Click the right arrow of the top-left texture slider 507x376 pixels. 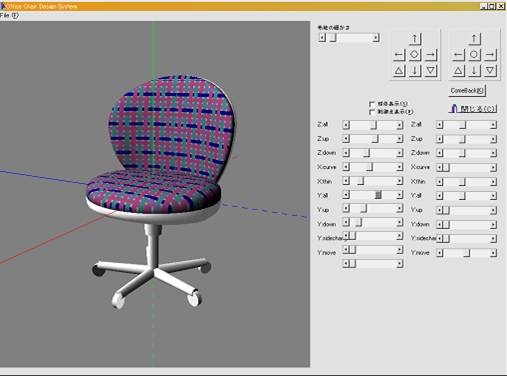pyautogui.click(x=376, y=38)
